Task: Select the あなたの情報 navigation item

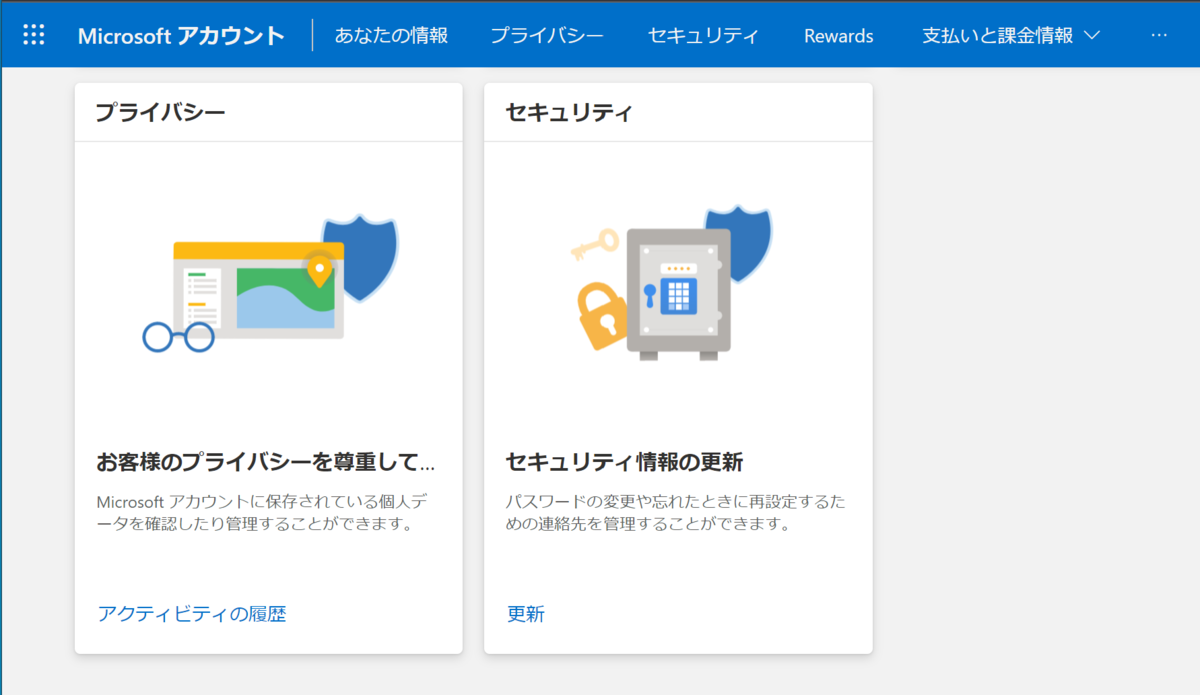Action: point(390,35)
